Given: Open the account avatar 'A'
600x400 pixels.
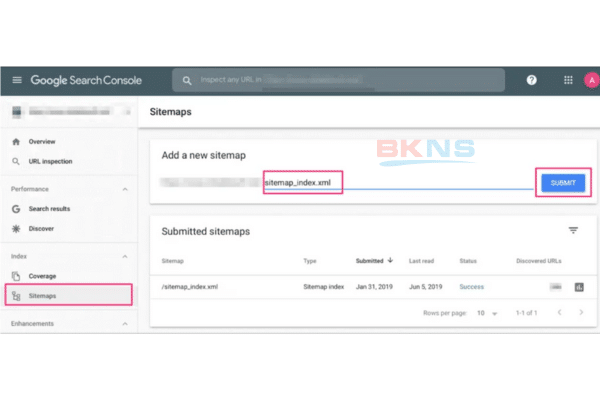Looking at the screenshot, I should tap(592, 80).
